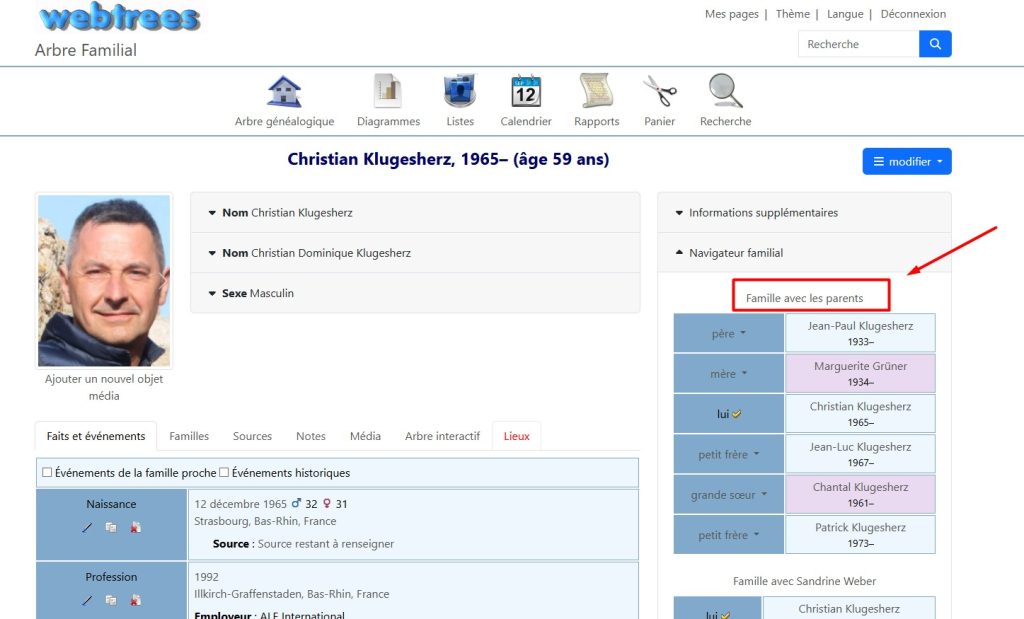
Task: Open the père dropdown in family navigator
Action: tap(729, 334)
